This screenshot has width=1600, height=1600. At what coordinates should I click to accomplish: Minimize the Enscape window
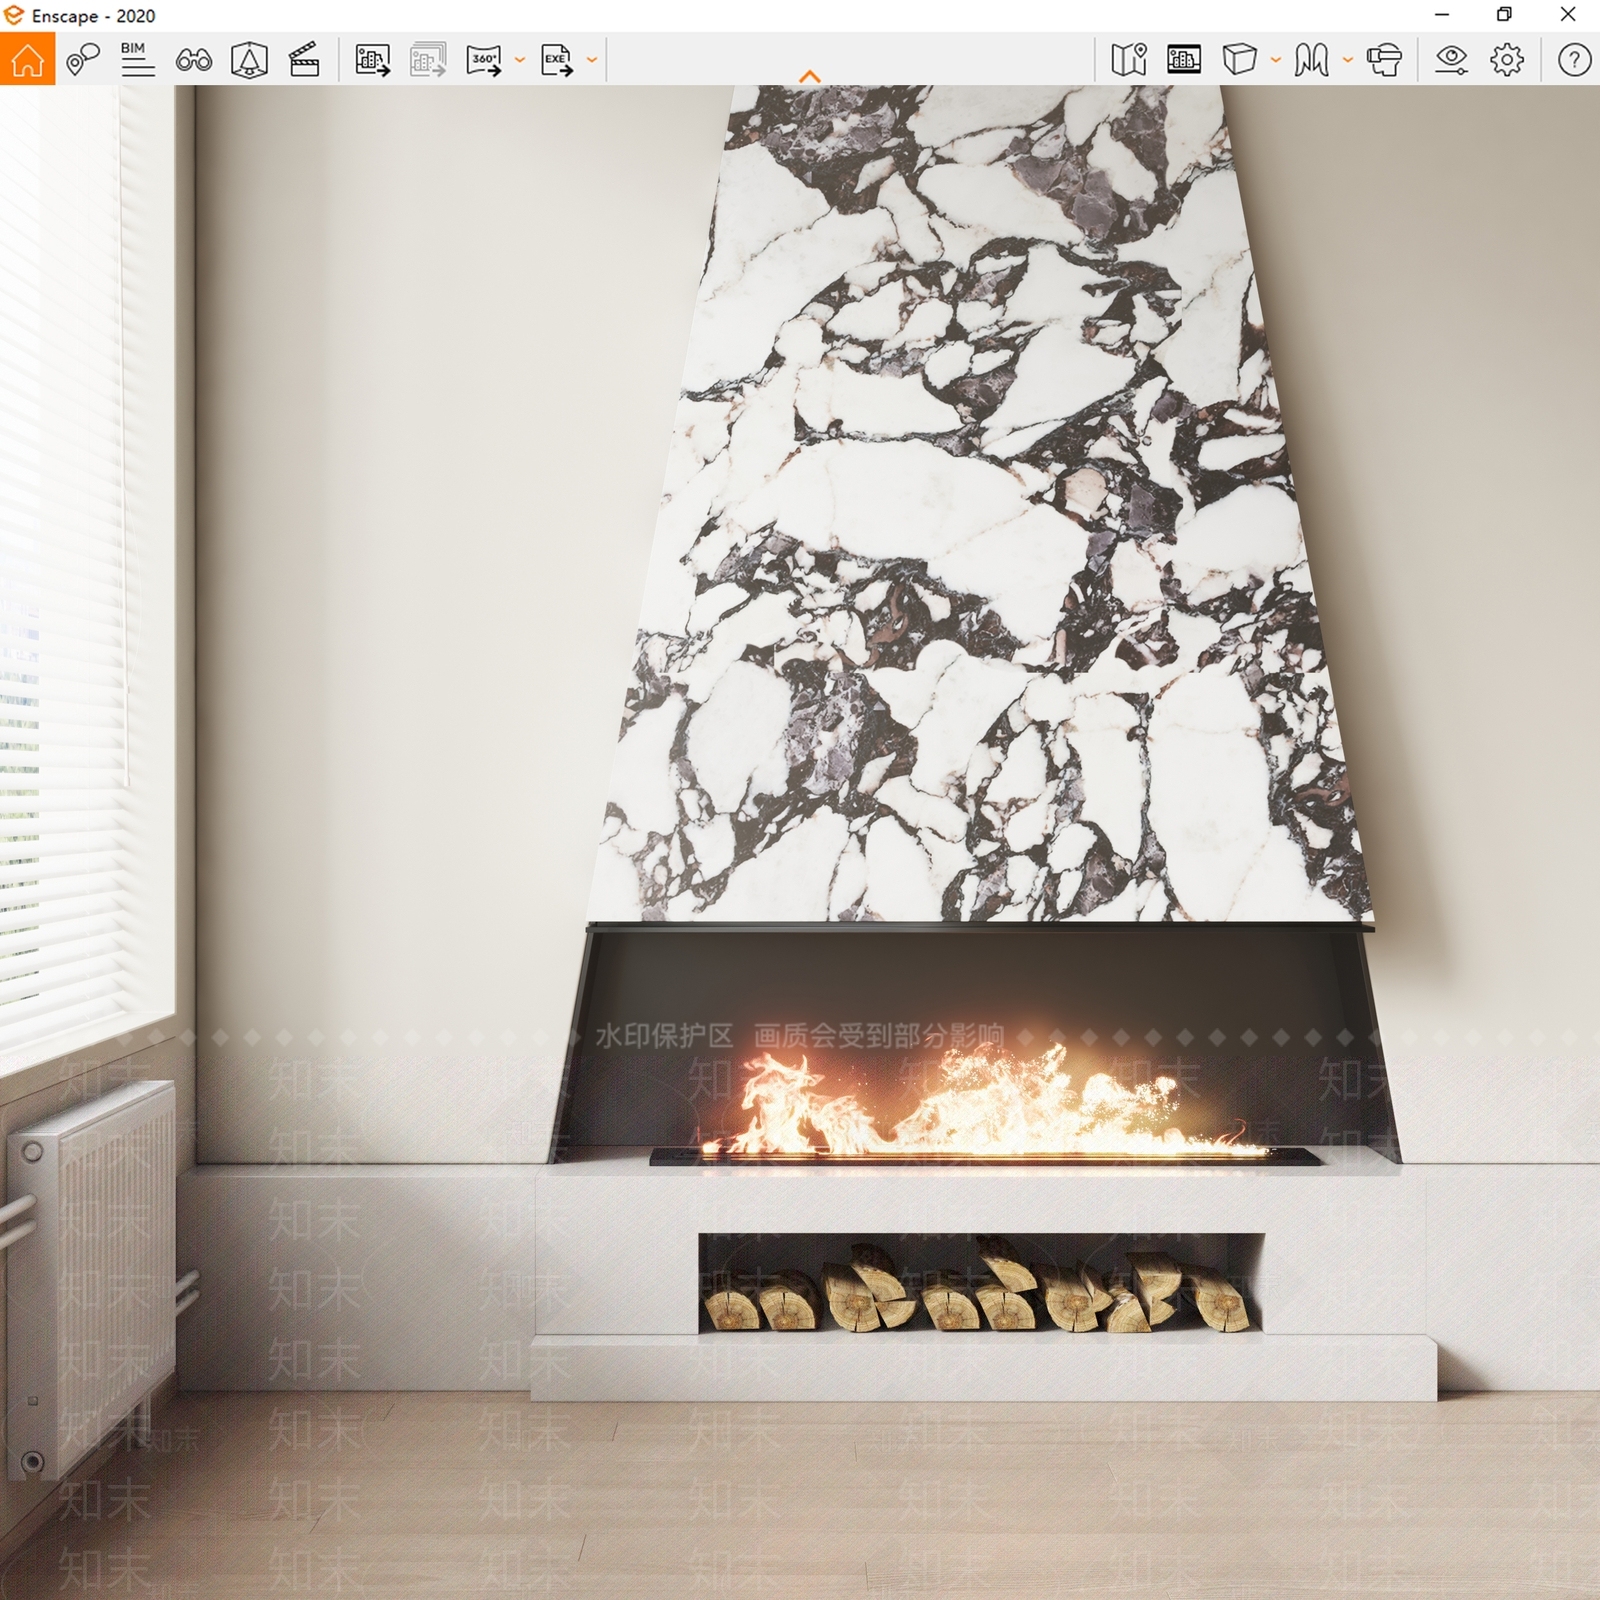click(x=1442, y=15)
